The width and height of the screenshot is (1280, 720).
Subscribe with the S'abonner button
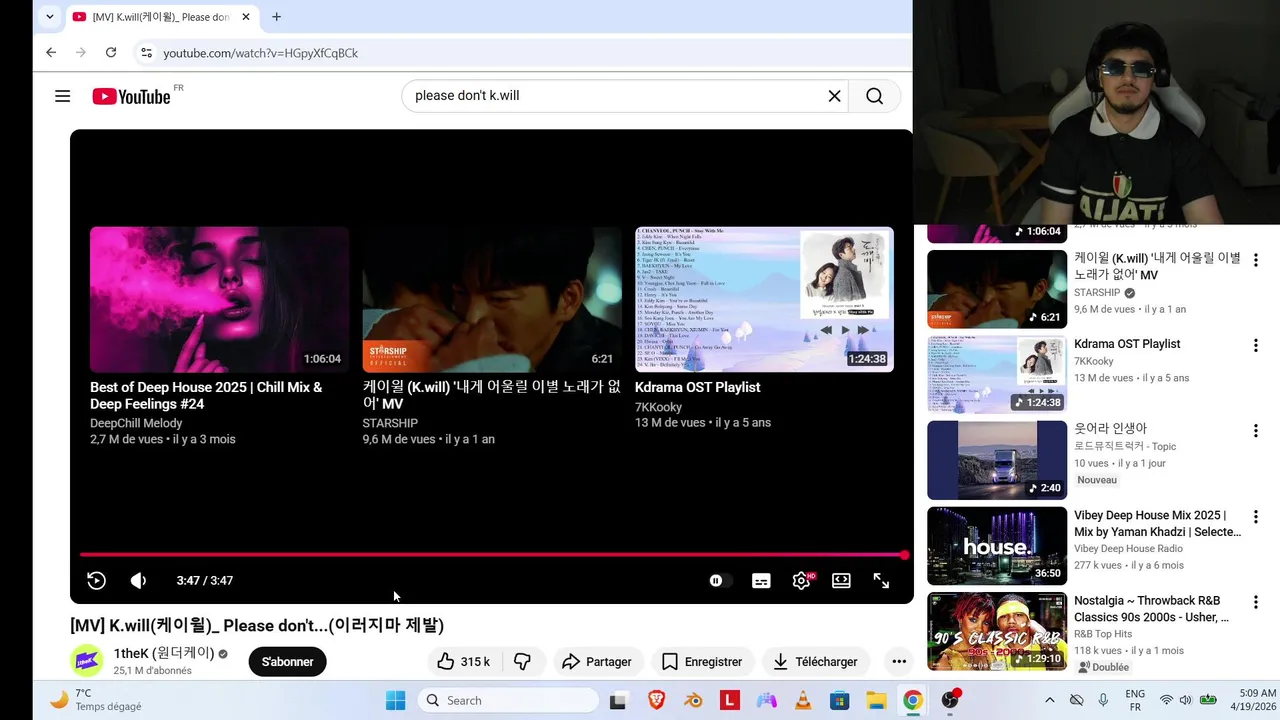pyautogui.click(x=287, y=662)
